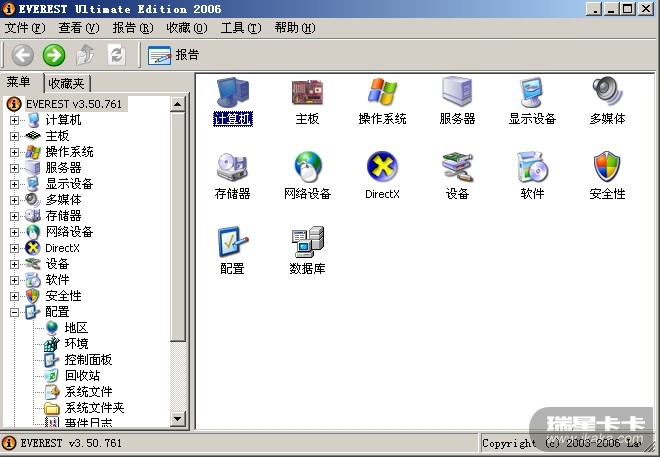Open the 文件(F) menu
This screenshot has width=660, height=457.
[x=25, y=28]
